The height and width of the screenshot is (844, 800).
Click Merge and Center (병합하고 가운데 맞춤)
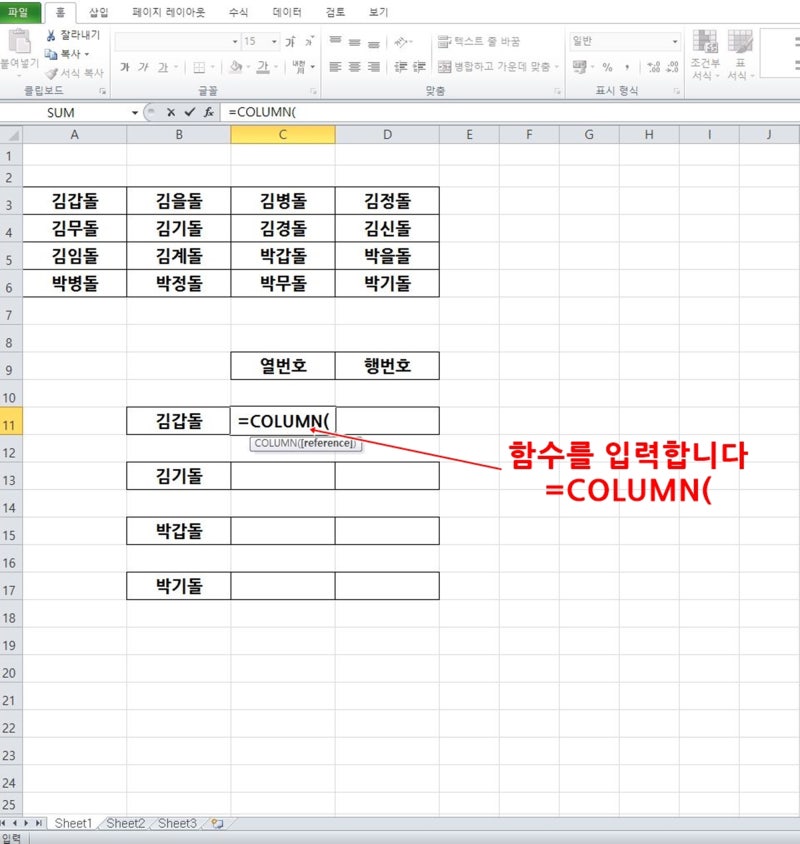click(x=494, y=67)
